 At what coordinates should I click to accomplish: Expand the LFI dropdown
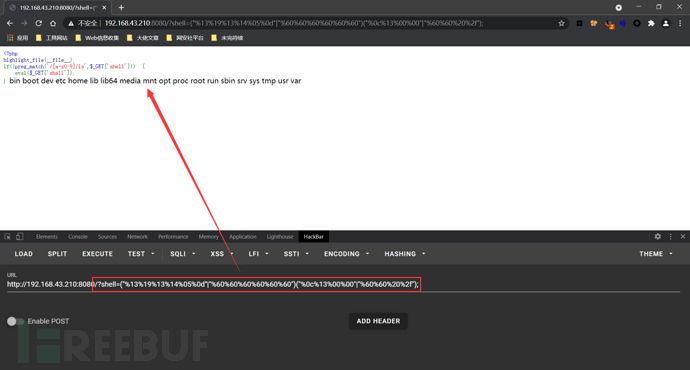point(258,254)
